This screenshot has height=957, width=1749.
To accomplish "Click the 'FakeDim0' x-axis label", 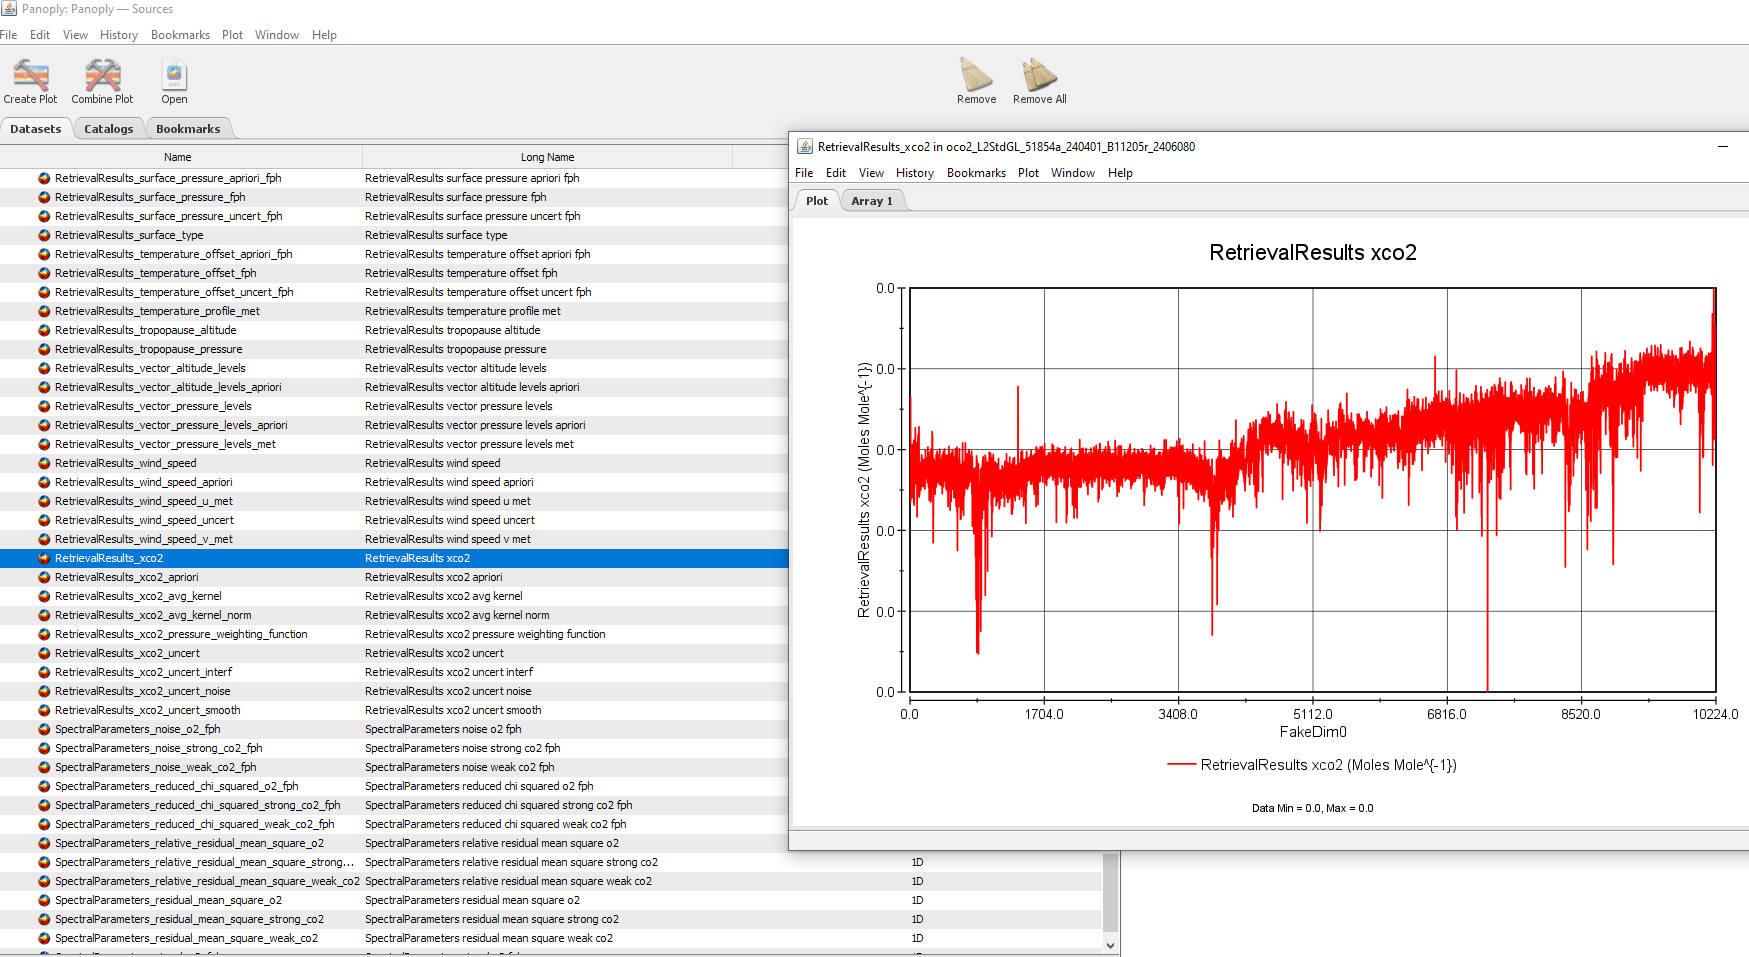I will tap(1313, 732).
